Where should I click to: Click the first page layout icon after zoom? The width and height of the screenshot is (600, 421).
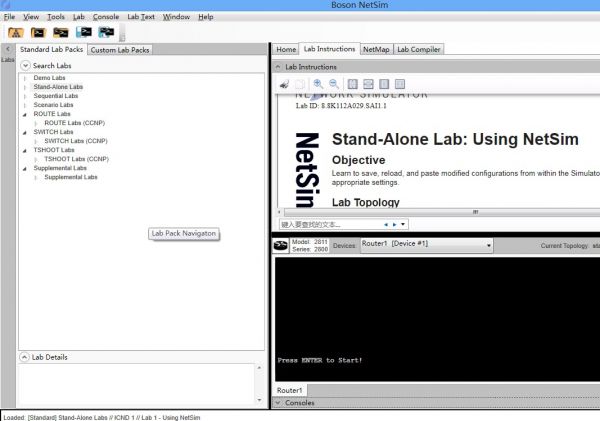[353, 84]
